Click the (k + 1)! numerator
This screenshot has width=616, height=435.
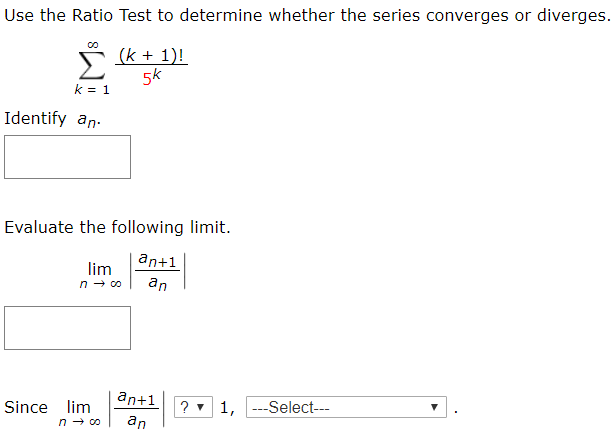point(151,55)
